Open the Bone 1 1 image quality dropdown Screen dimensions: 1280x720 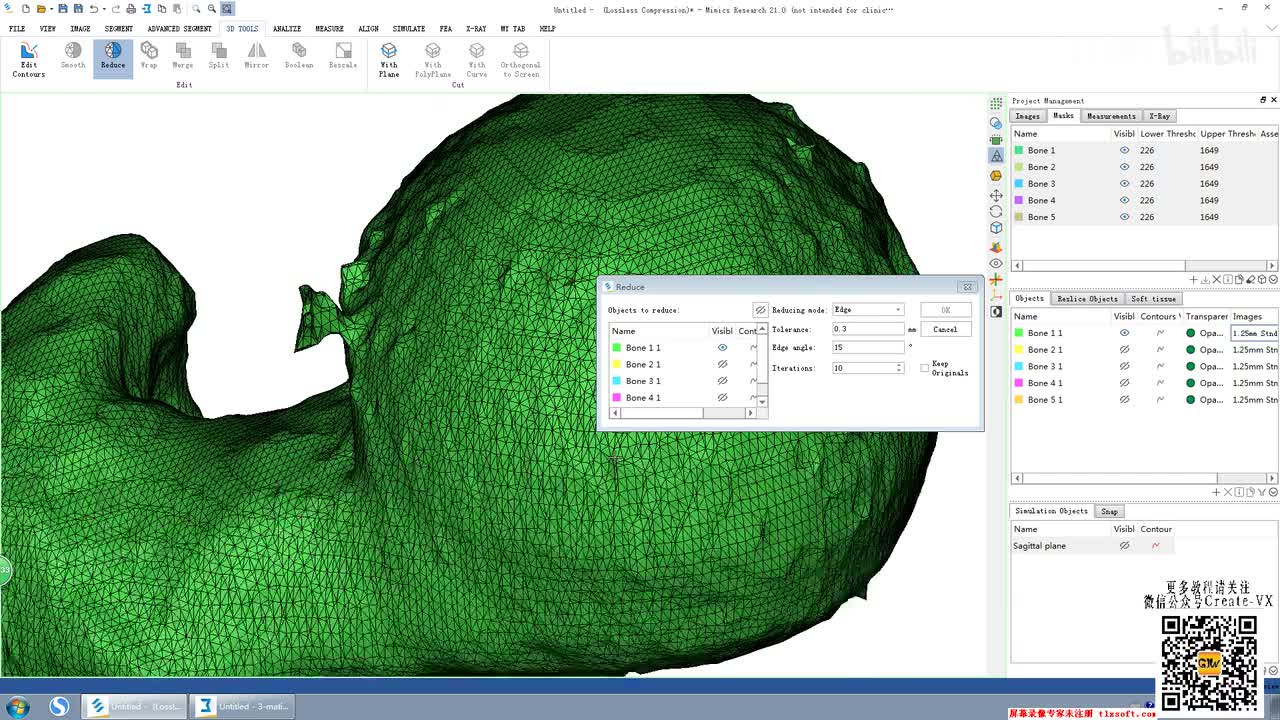click(1254, 333)
